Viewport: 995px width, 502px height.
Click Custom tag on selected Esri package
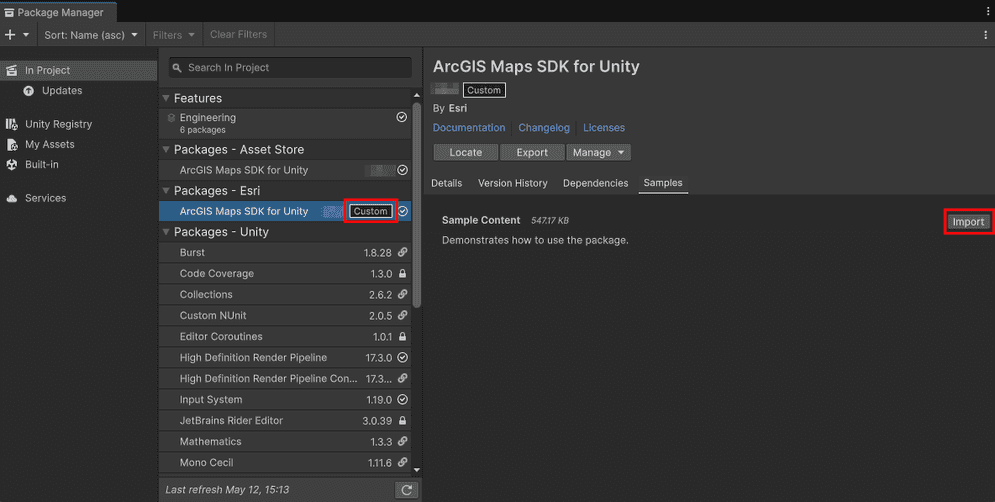371,211
